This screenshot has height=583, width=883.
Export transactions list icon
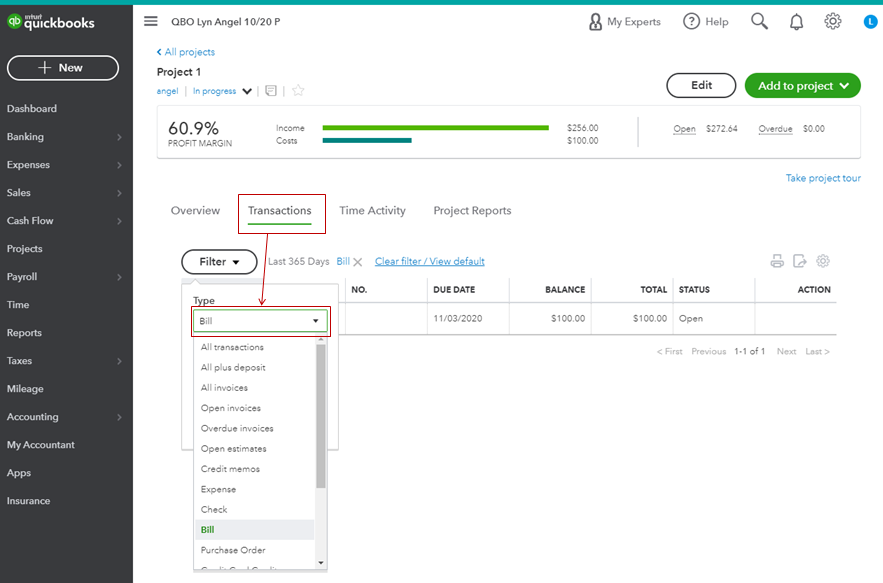coord(800,261)
